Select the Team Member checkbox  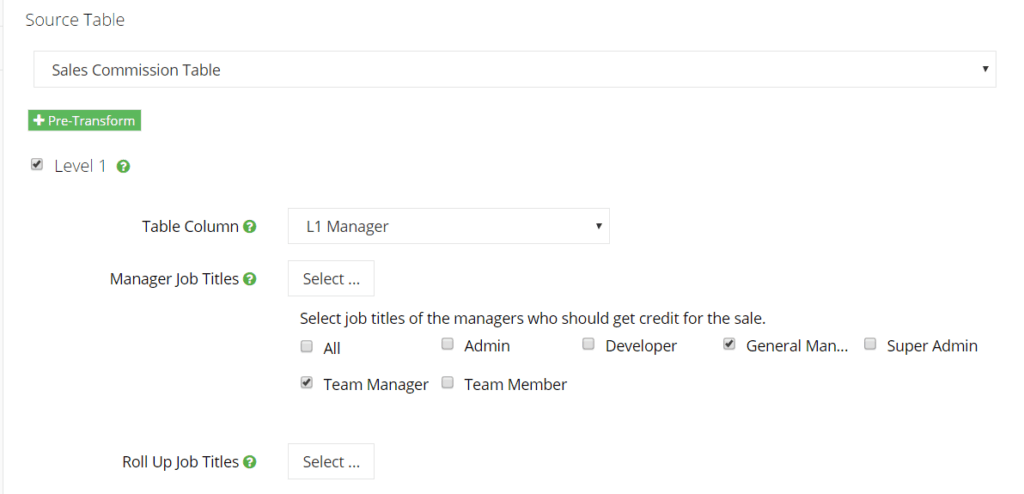(x=447, y=383)
